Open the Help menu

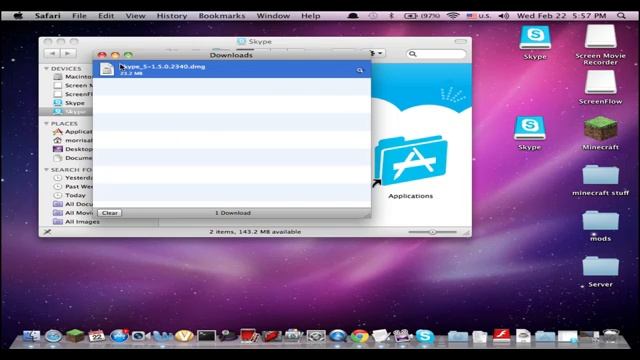[x=311, y=16]
